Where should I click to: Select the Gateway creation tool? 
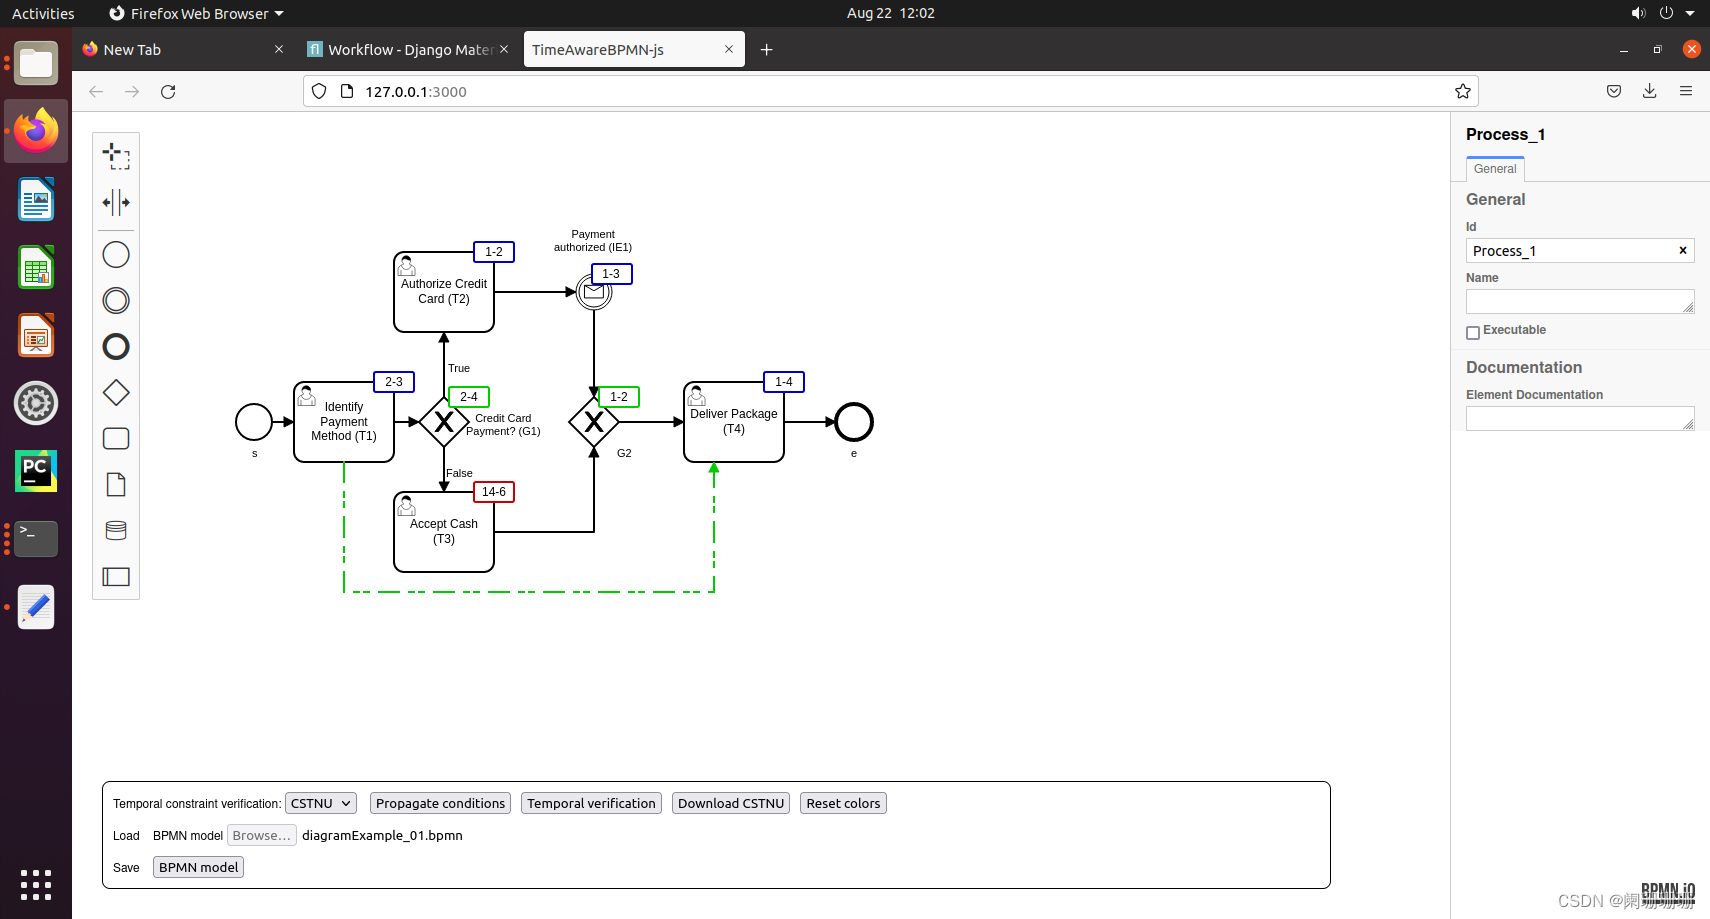pos(116,392)
